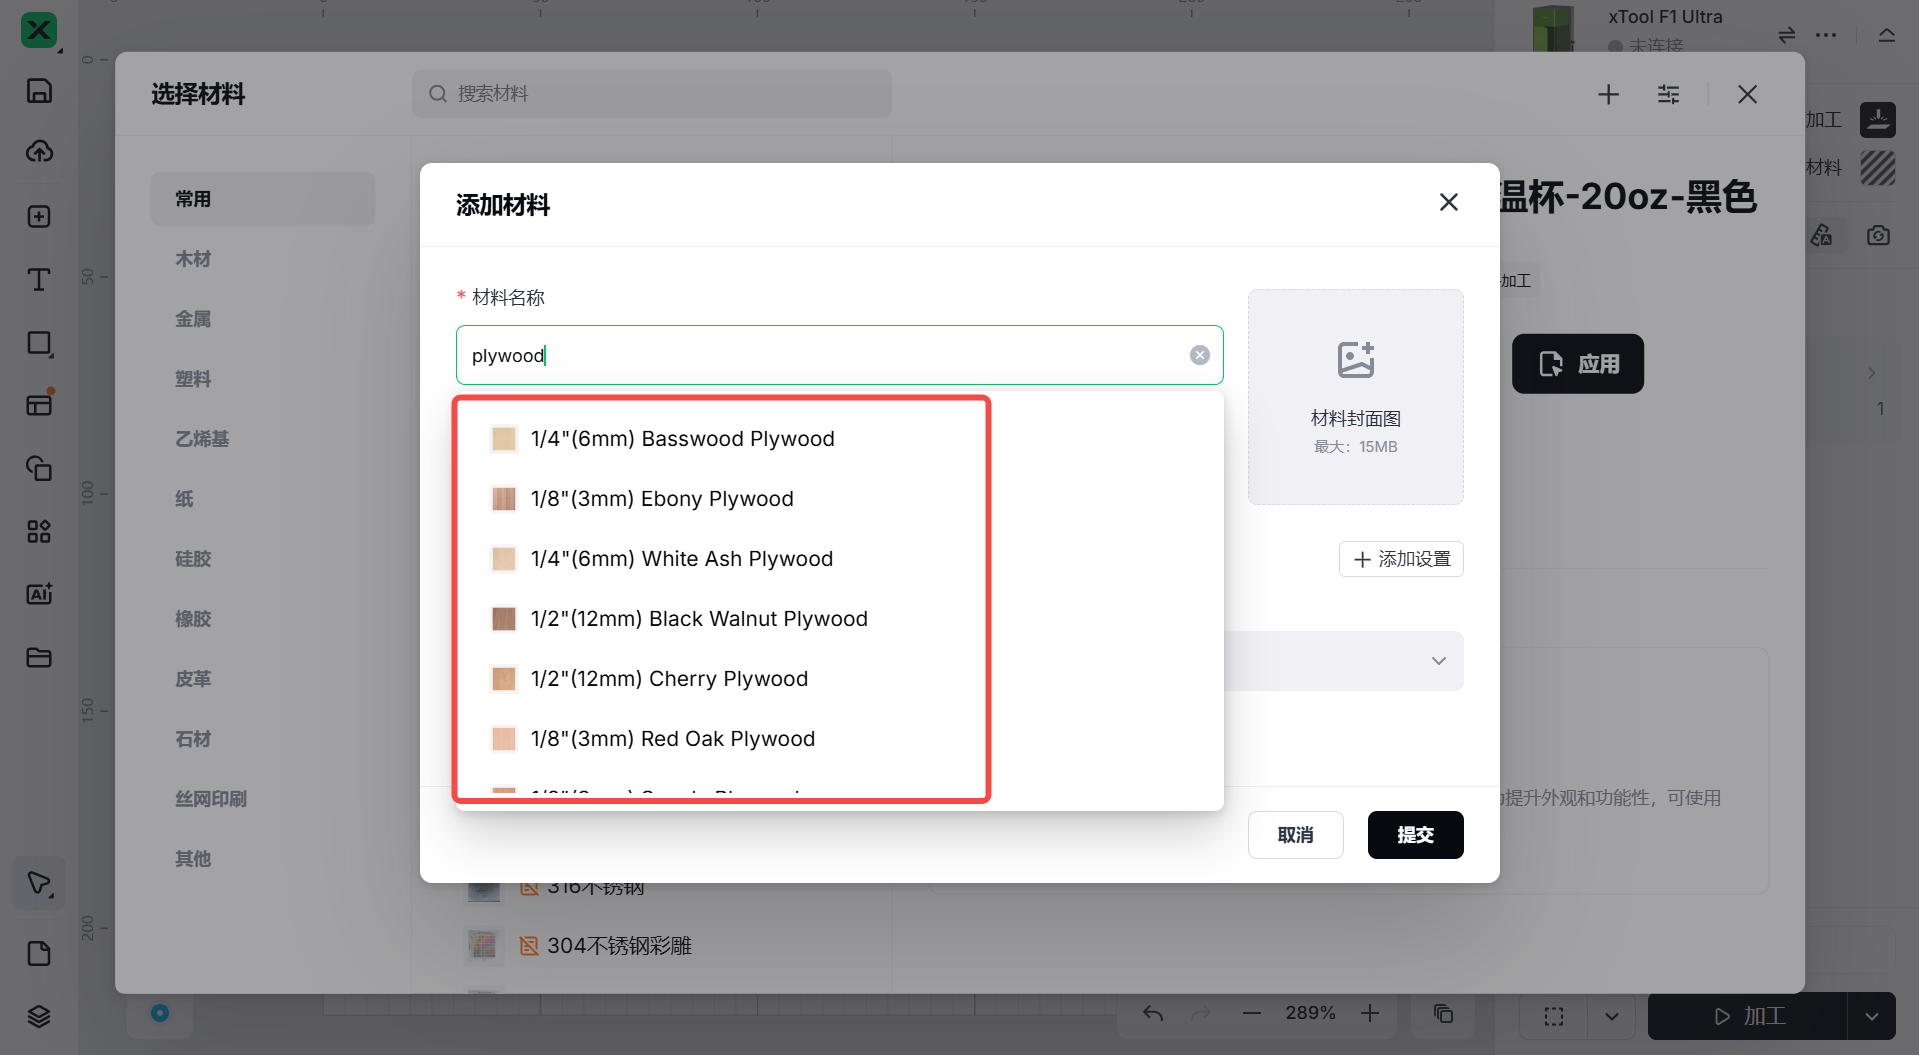Expand the dropdown chevron below 添加设置
The height and width of the screenshot is (1055, 1919).
(x=1438, y=661)
